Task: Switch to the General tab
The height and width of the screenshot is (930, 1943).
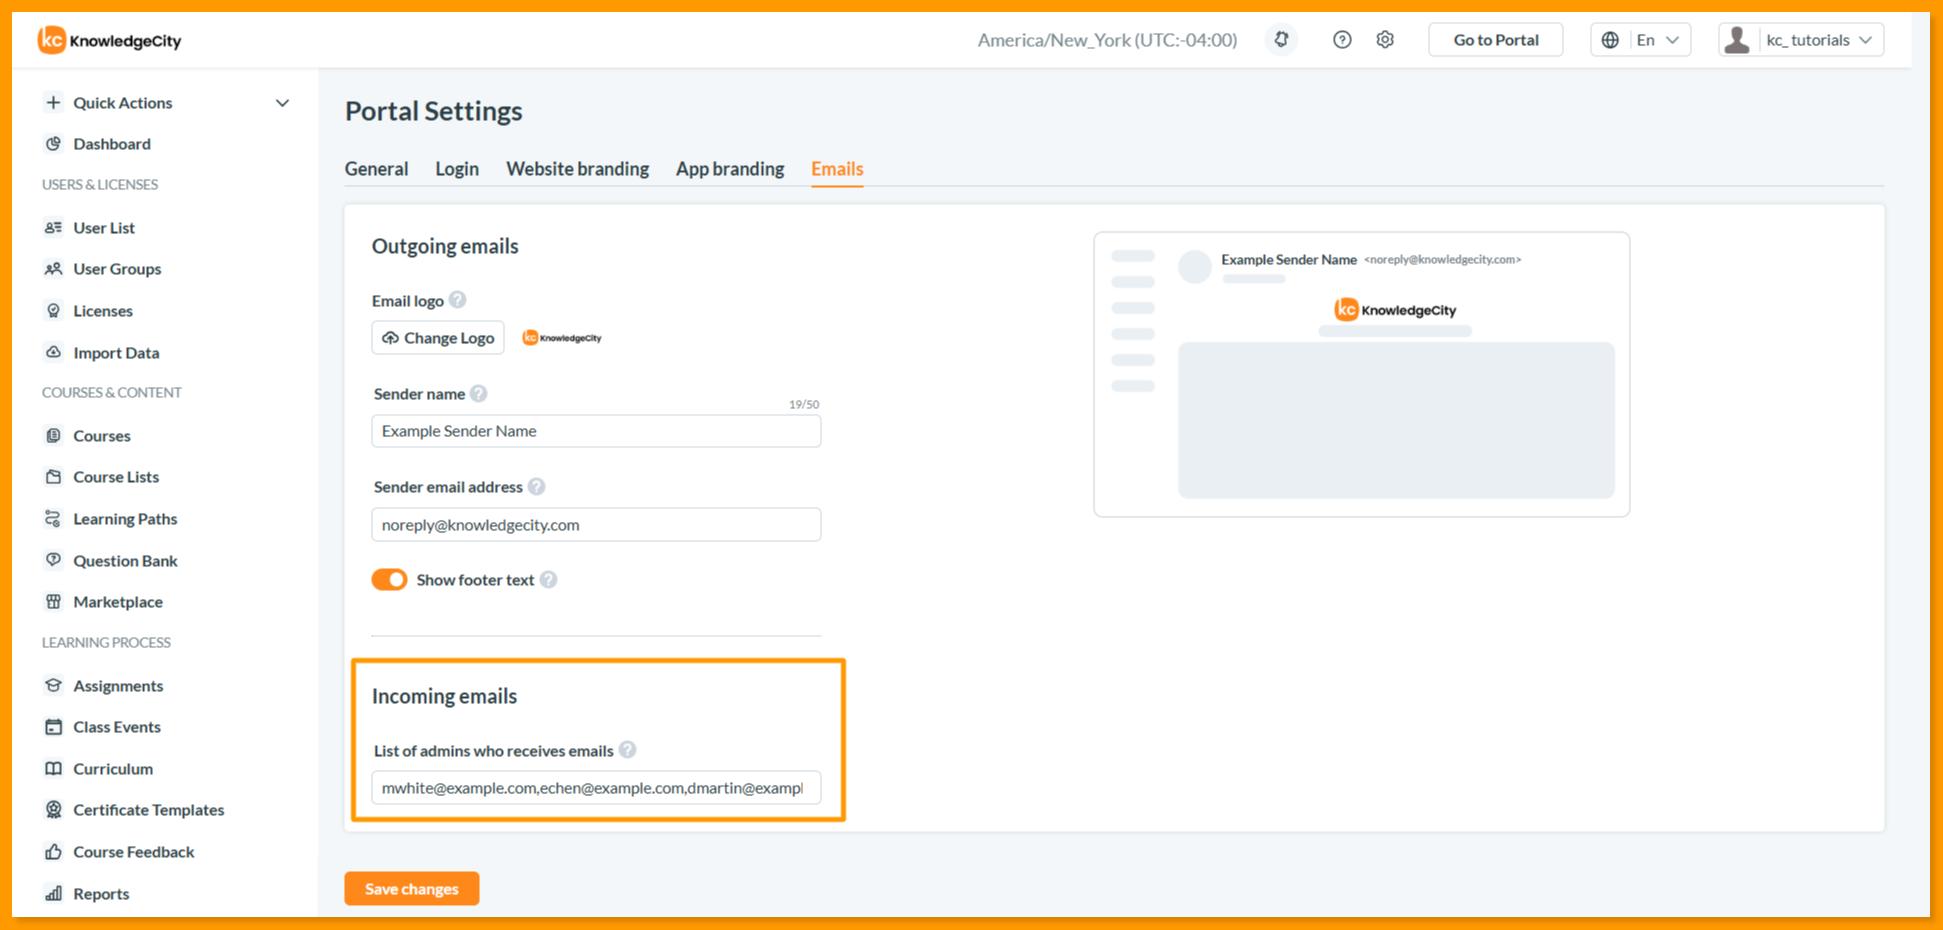Action: coord(377,169)
